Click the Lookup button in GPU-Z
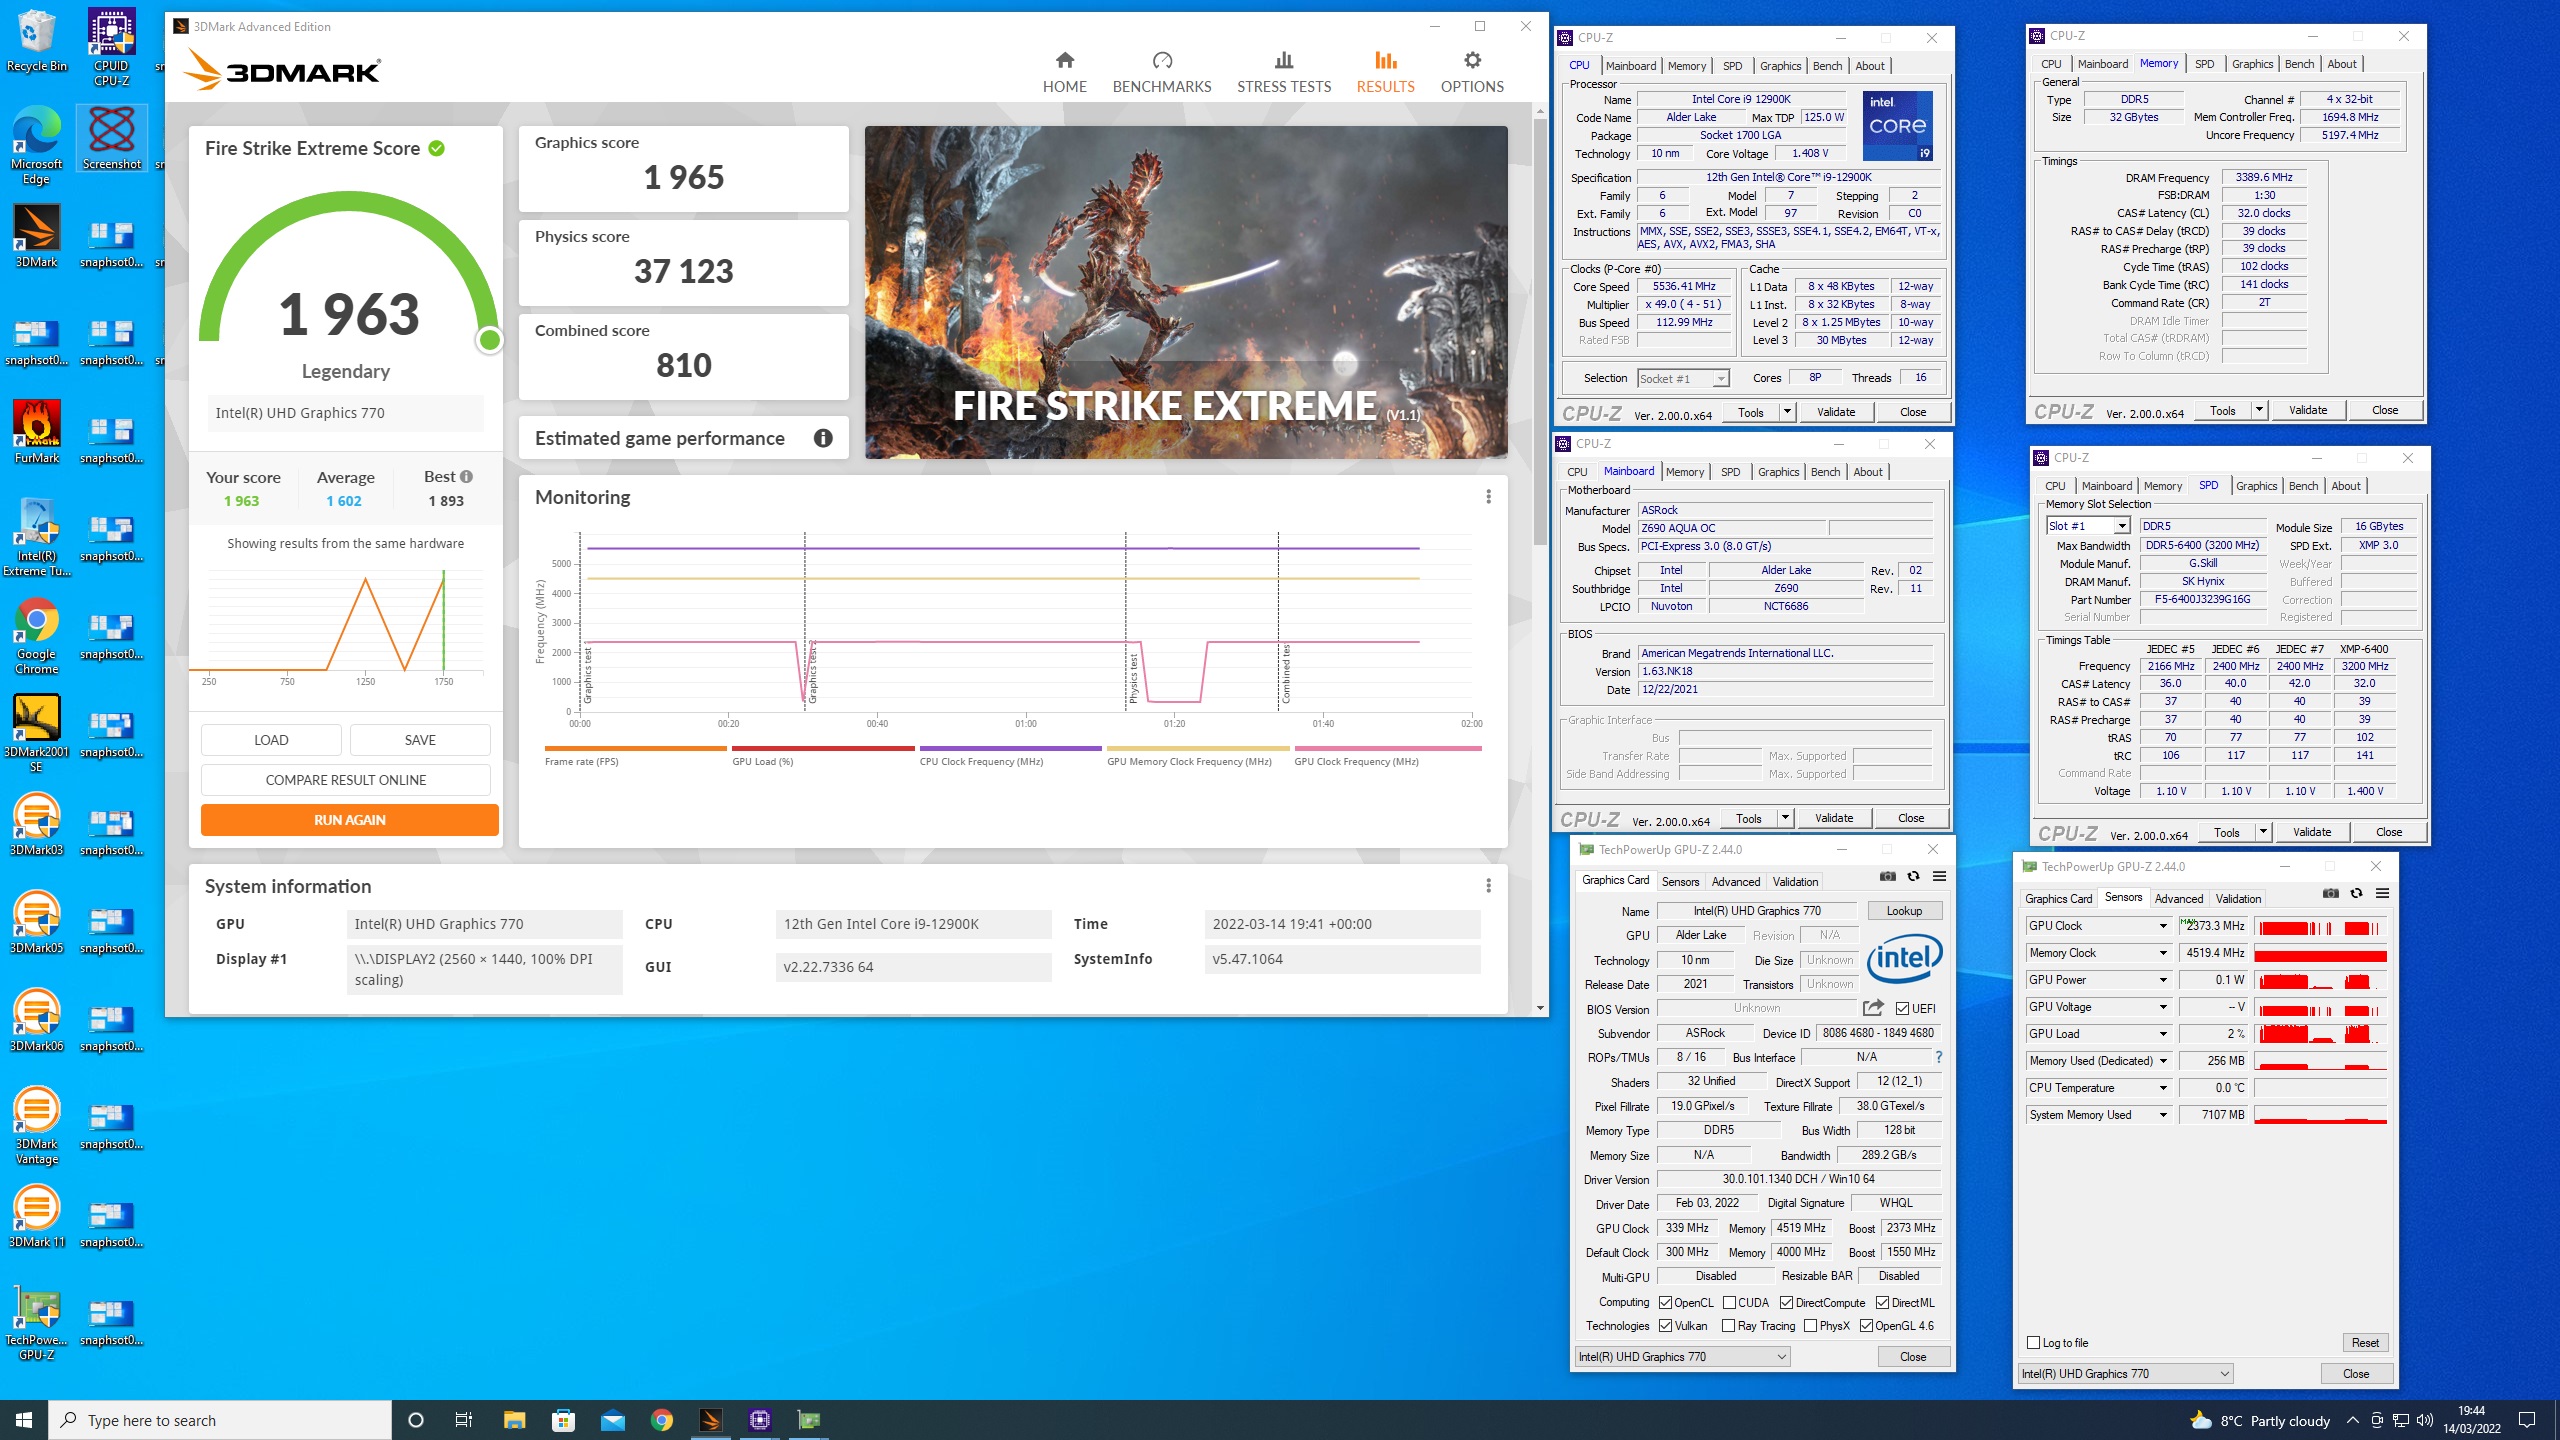The height and width of the screenshot is (1440, 2560). [x=1904, y=910]
